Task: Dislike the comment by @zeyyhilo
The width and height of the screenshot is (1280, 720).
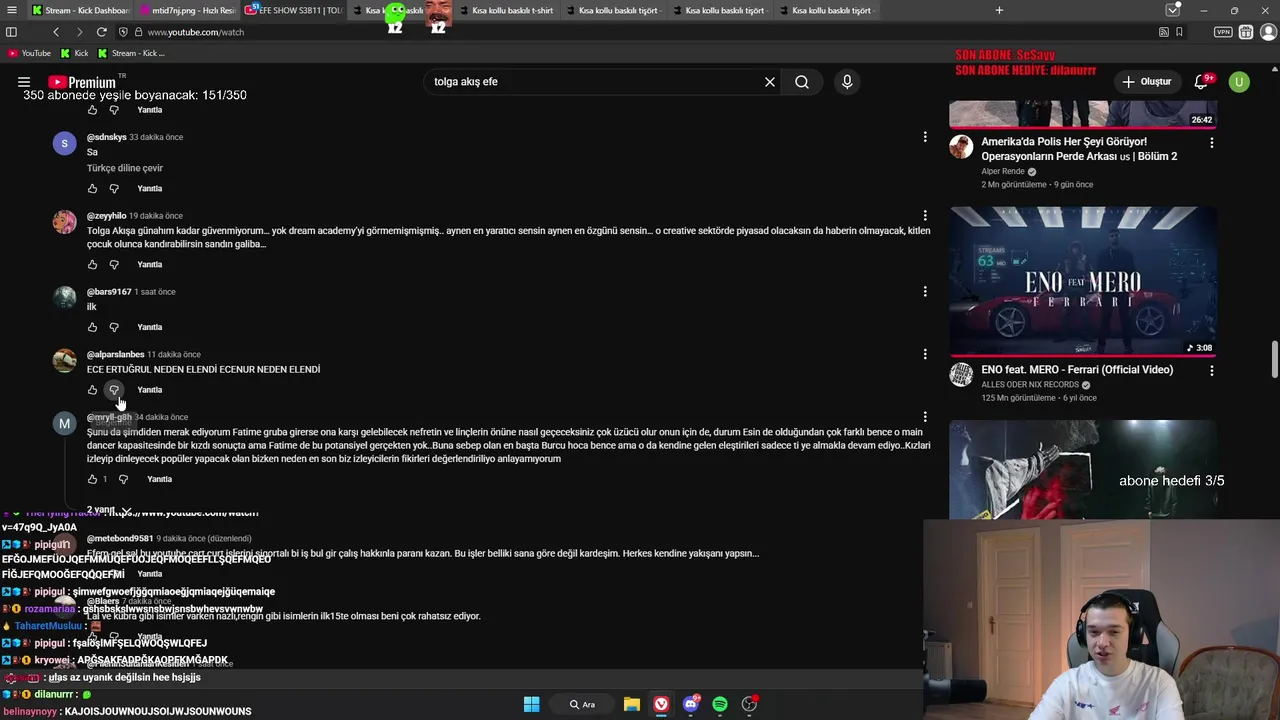Action: point(114,264)
